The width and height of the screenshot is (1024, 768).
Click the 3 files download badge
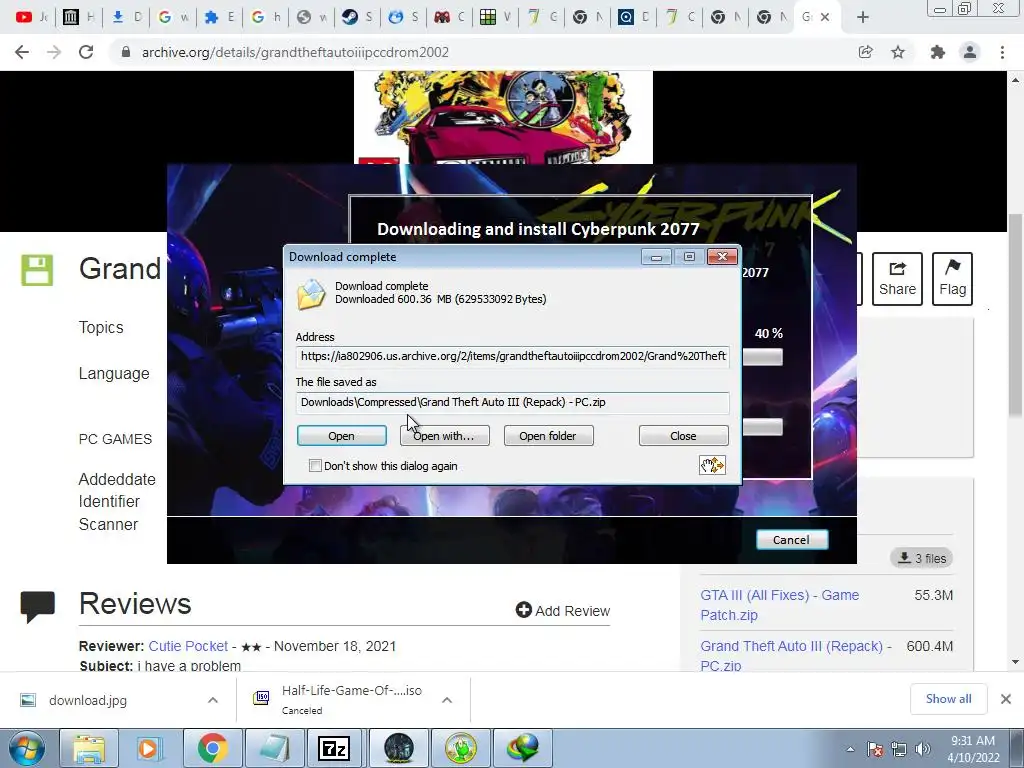(921, 558)
